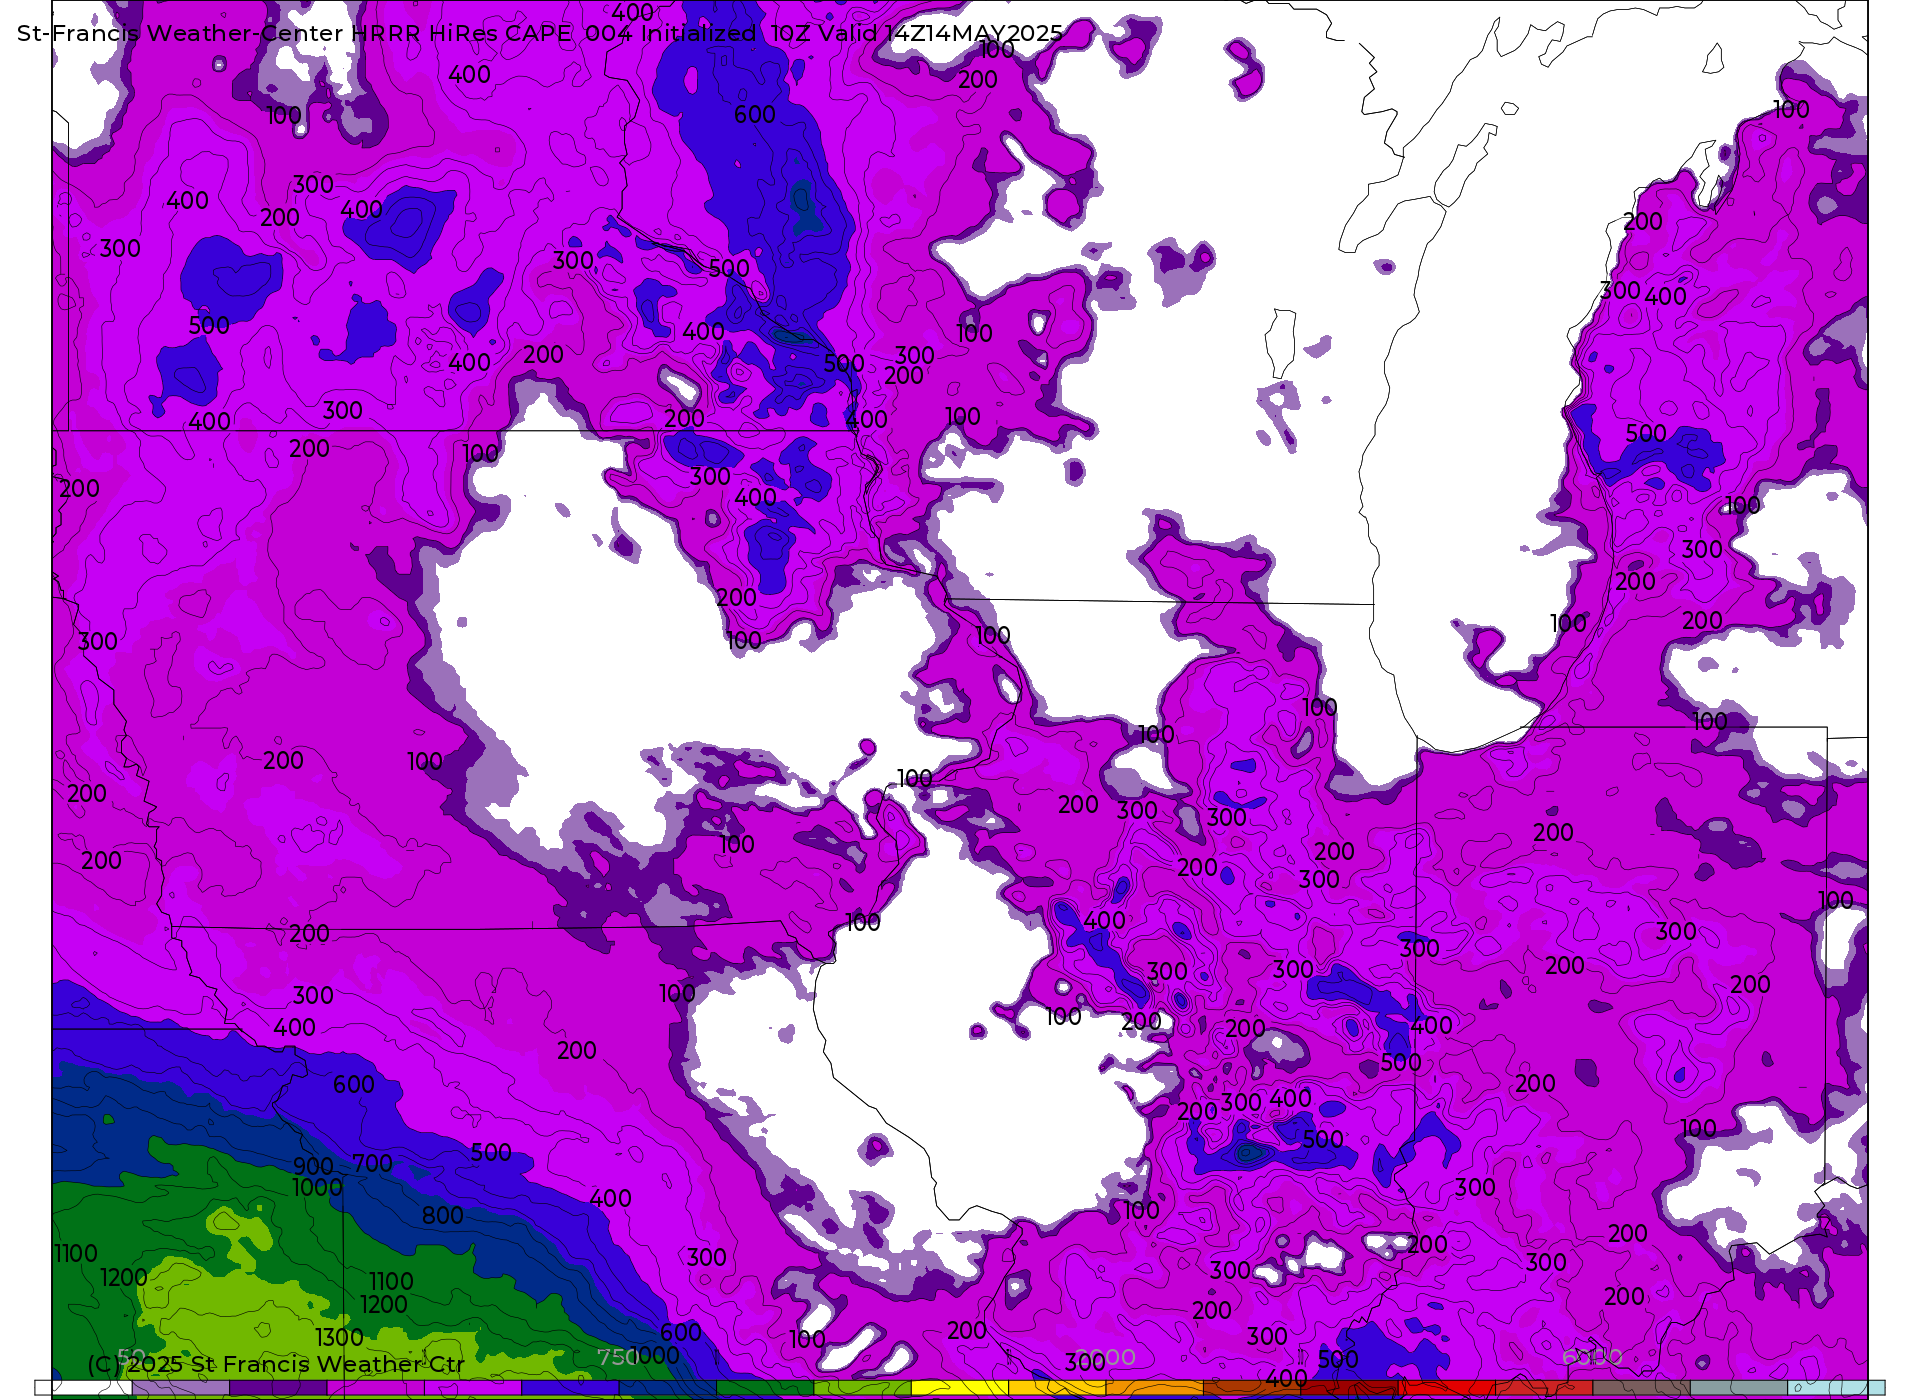Image resolution: width=1920 pixels, height=1400 pixels.
Task: Select the yellow swatch in the legend bar
Action: point(960,1388)
